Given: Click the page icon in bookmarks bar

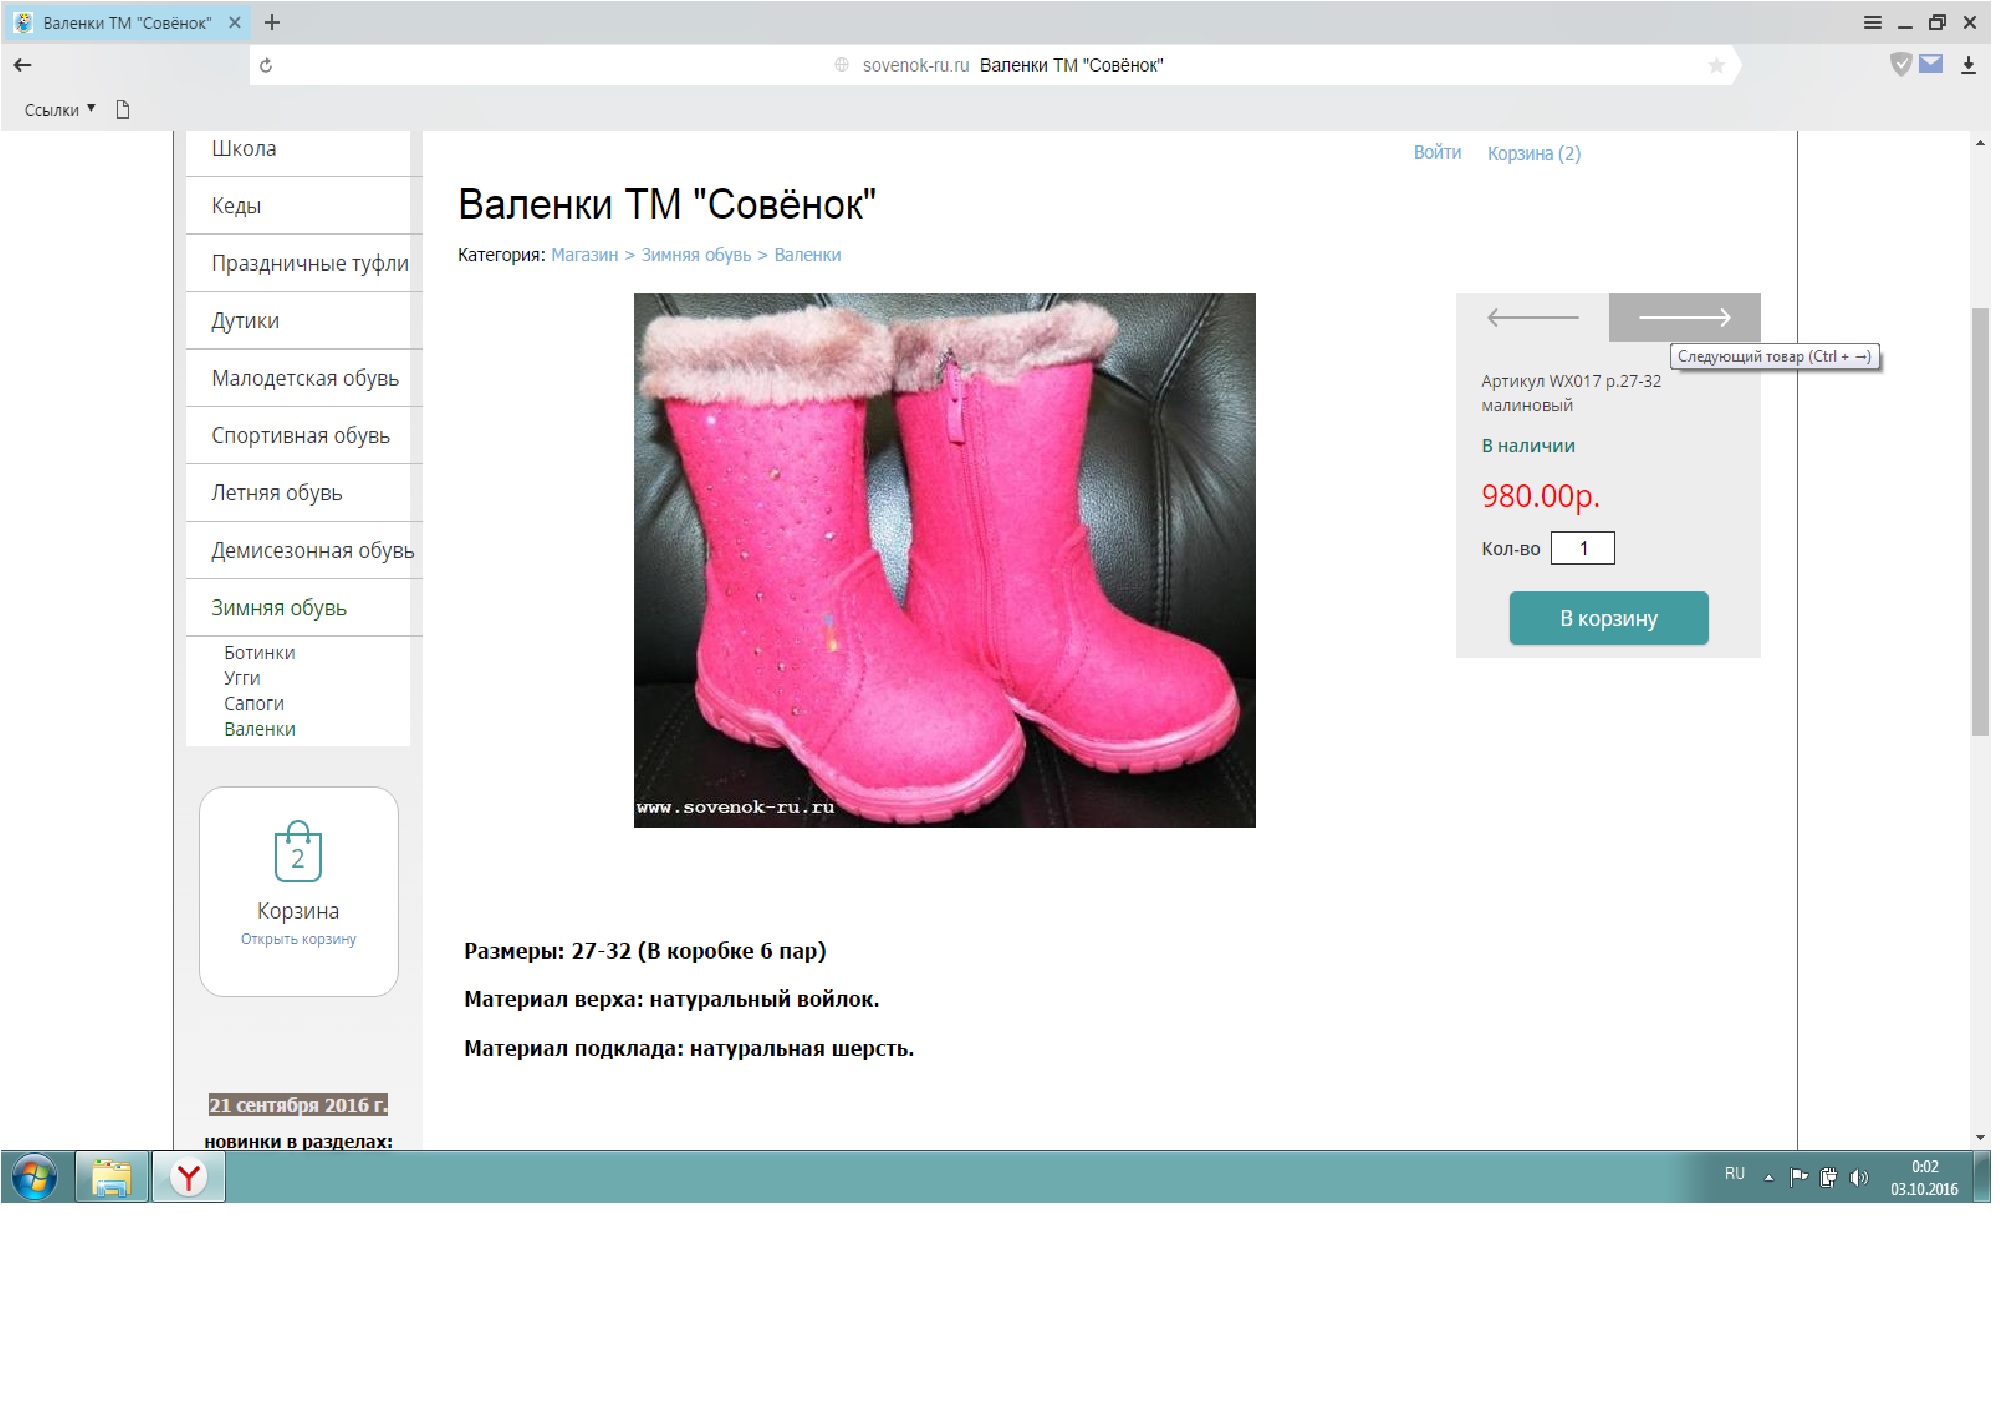Looking at the screenshot, I should click(x=123, y=109).
